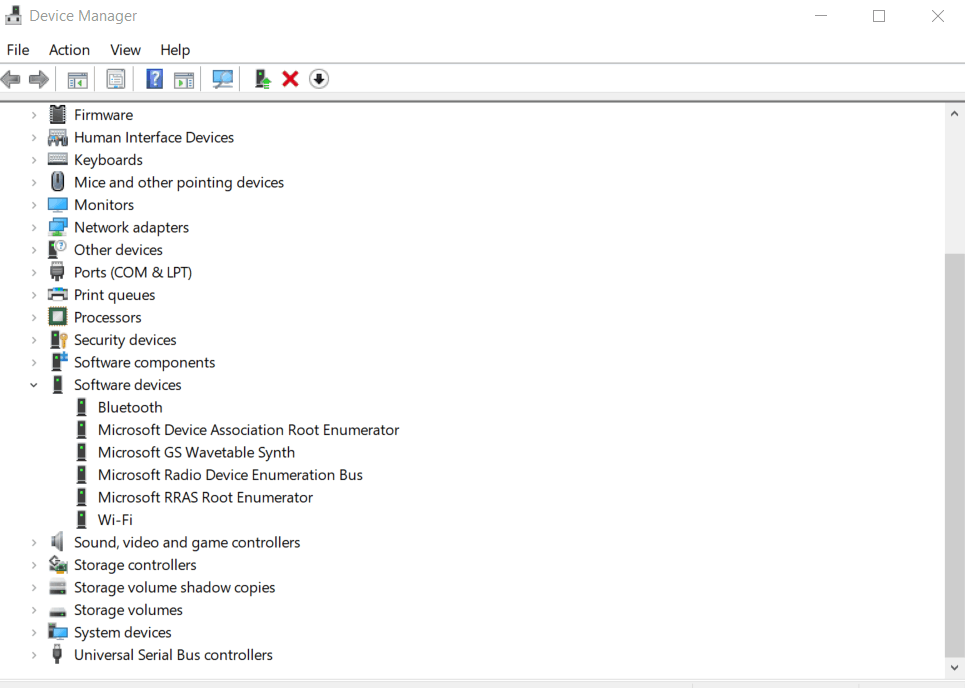The width and height of the screenshot is (965, 688).
Task: Expand the Network adapters category
Action: click(x=34, y=228)
